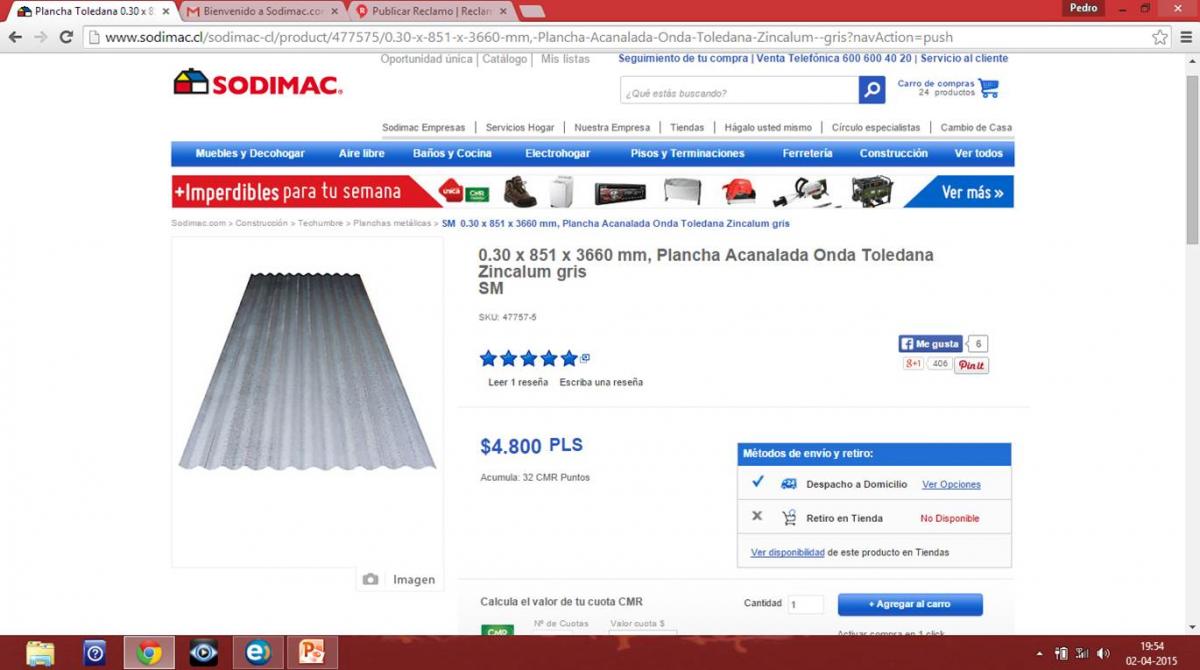This screenshot has width=1200, height=670.
Task: Open Internet Explorer in taskbar
Action: [x=257, y=652]
